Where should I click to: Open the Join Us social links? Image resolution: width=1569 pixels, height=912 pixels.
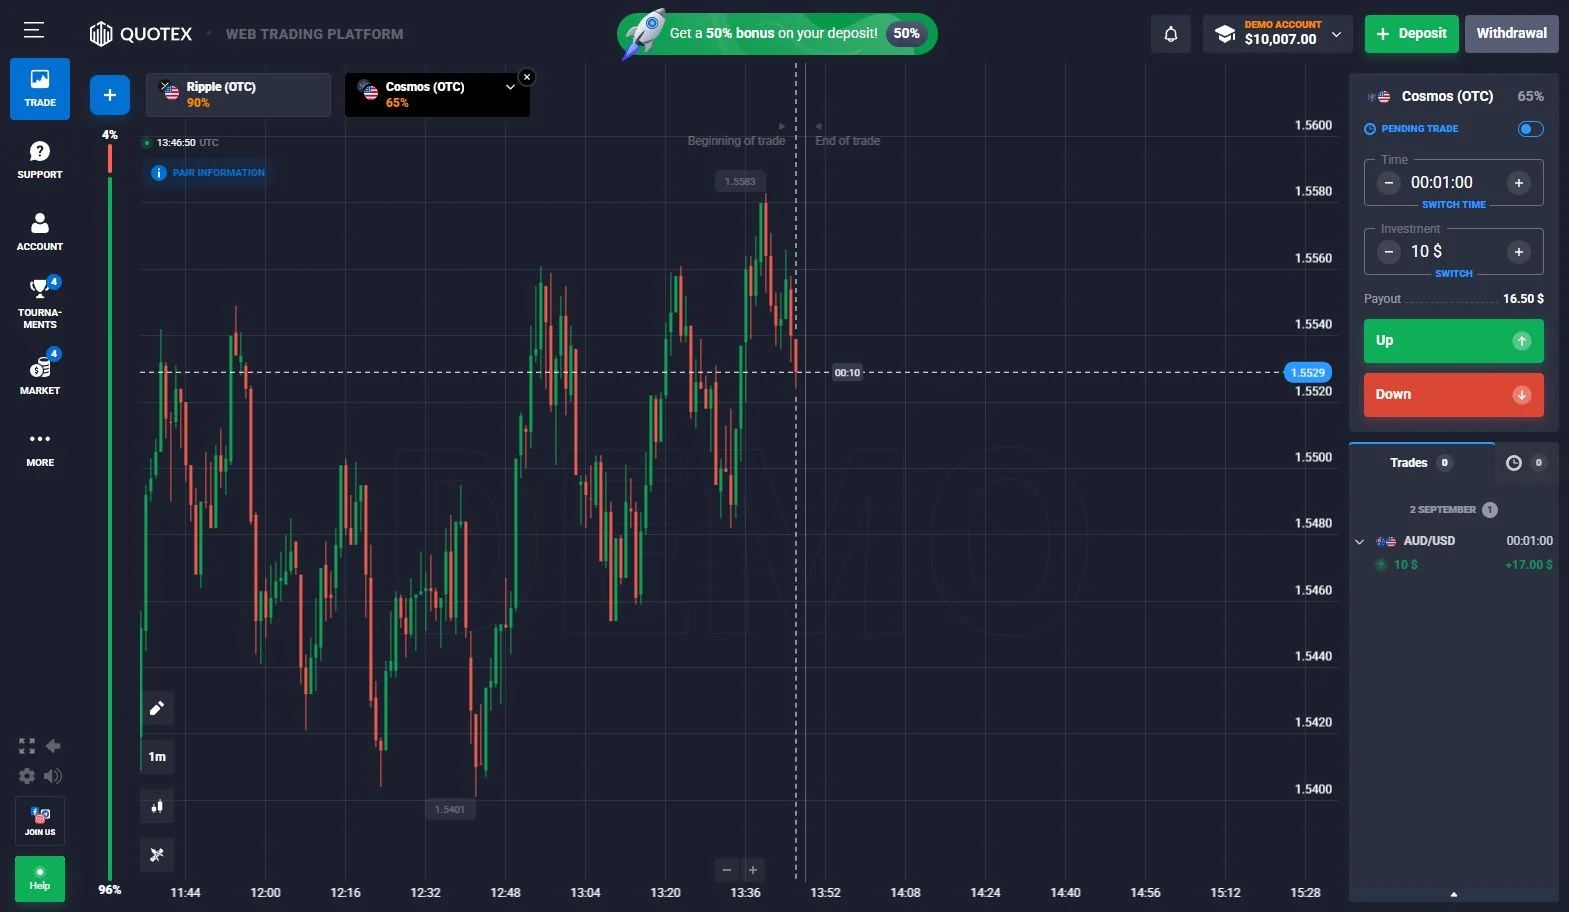coord(40,821)
